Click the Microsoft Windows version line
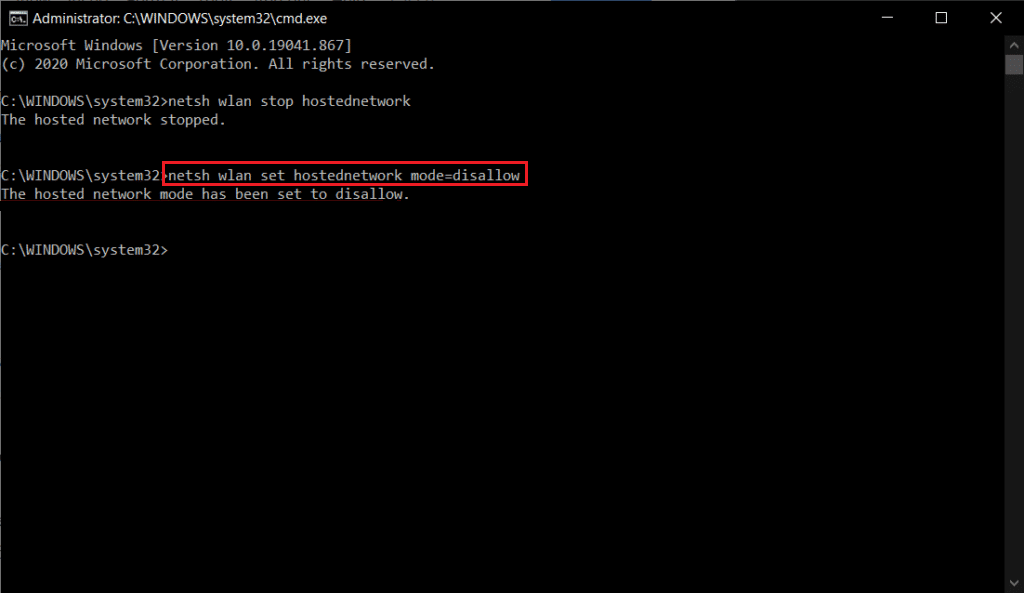1024x593 pixels. 176,45
